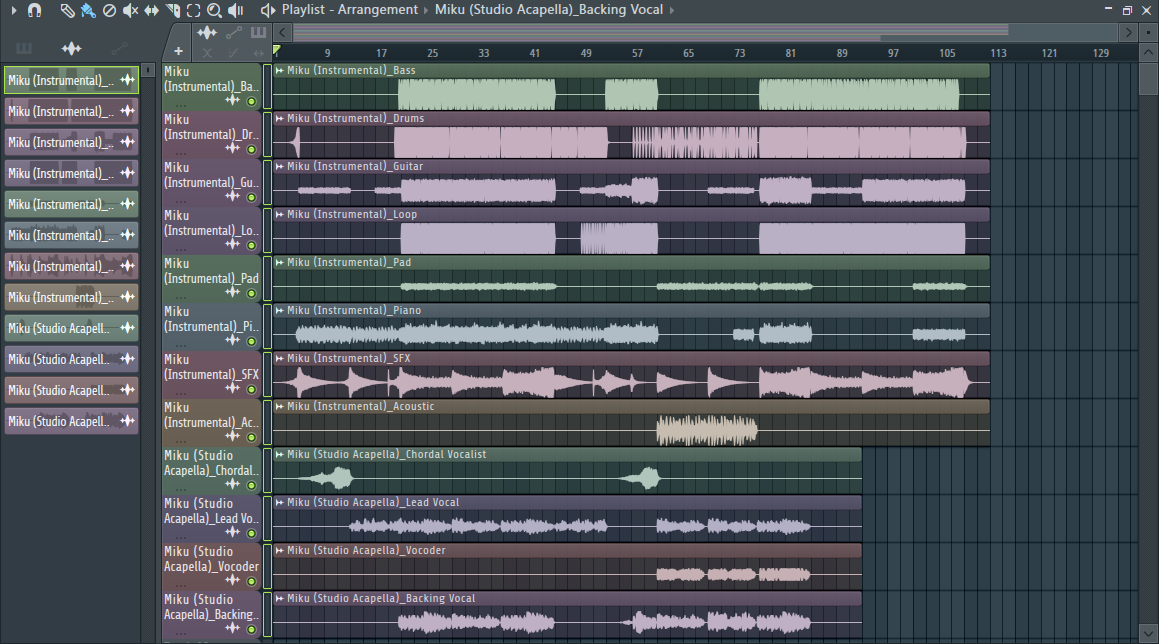Image resolution: width=1159 pixels, height=644 pixels.
Task: Mute the Miku (Instrumental)_Loop track
Action: tap(251, 245)
